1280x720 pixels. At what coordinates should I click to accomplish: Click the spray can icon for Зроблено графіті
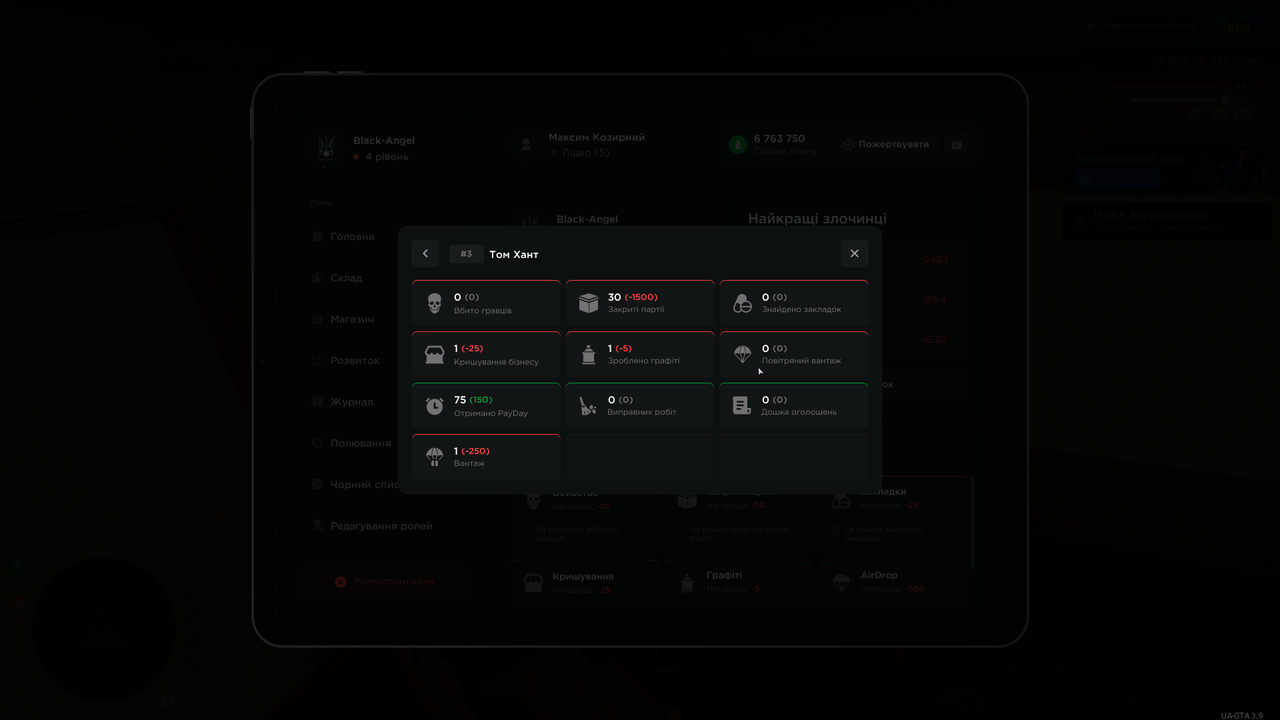588,354
